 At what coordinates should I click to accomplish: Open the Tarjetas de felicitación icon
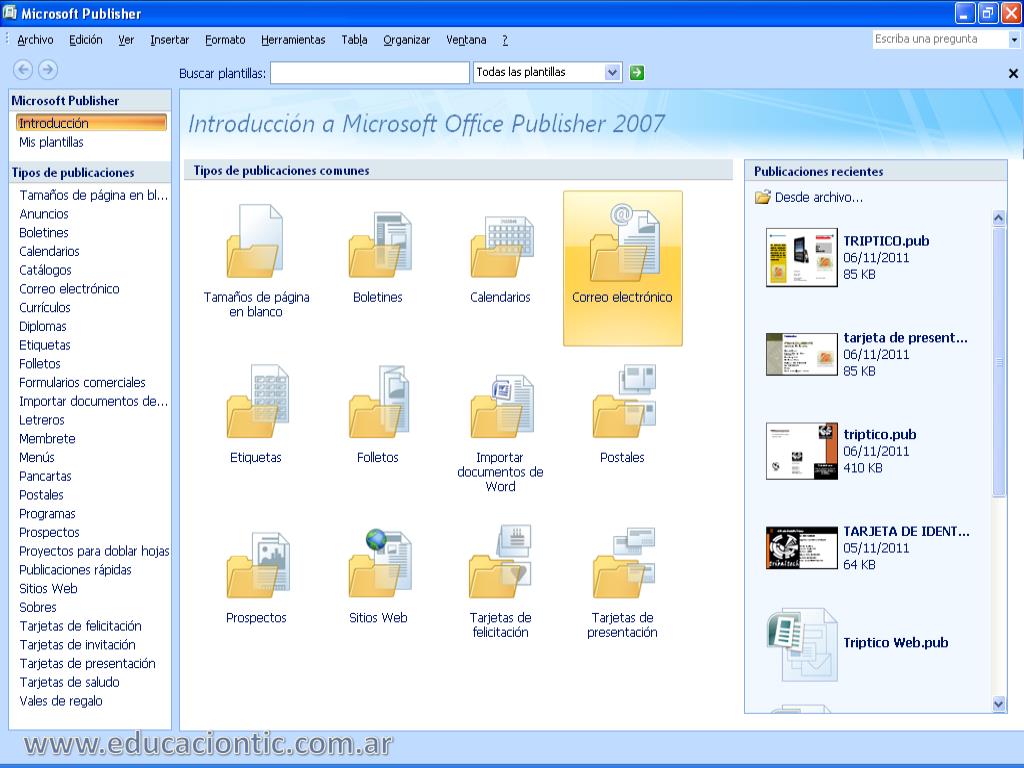point(500,565)
